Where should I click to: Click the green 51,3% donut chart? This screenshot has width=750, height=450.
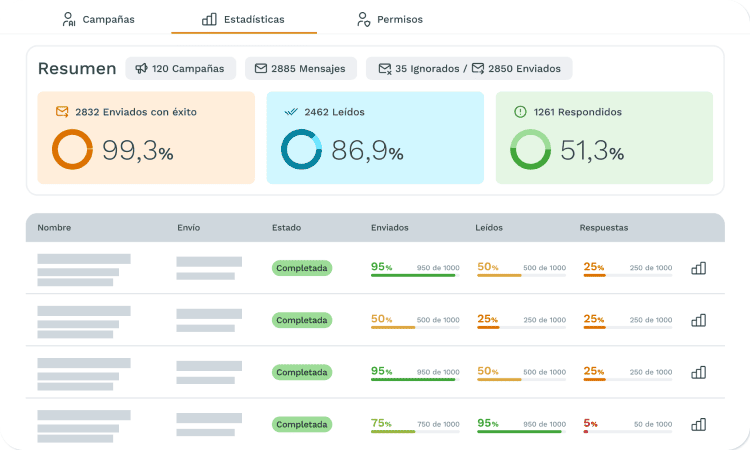(x=530, y=150)
